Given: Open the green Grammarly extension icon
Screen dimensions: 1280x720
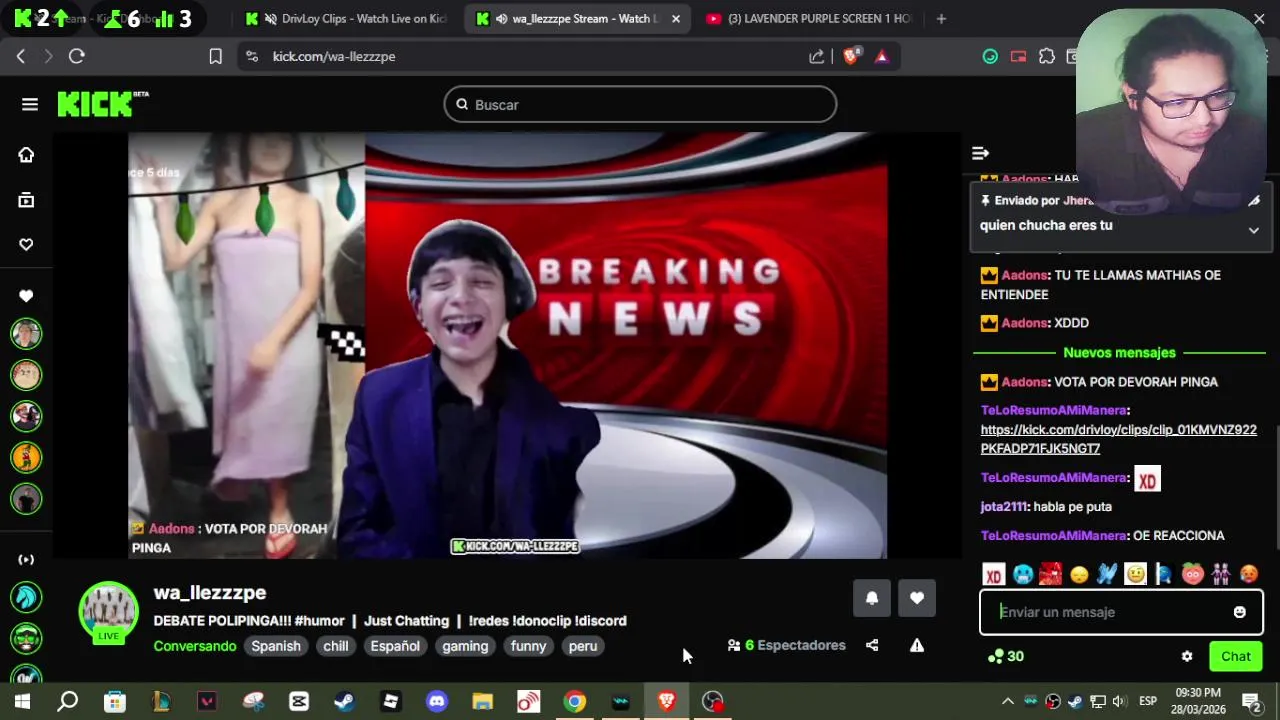Looking at the screenshot, I should pyautogui.click(x=990, y=56).
